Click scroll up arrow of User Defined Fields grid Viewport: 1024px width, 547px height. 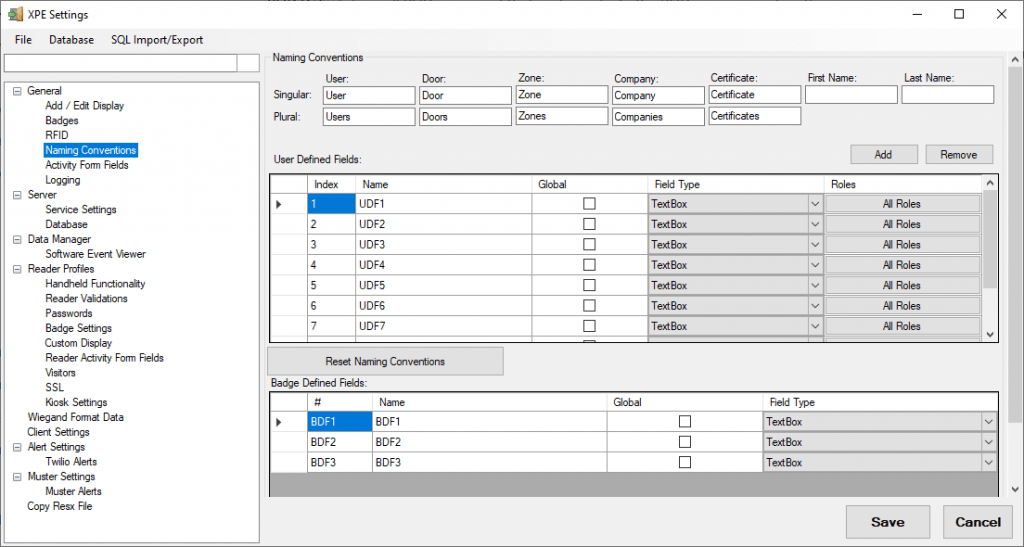[990, 183]
